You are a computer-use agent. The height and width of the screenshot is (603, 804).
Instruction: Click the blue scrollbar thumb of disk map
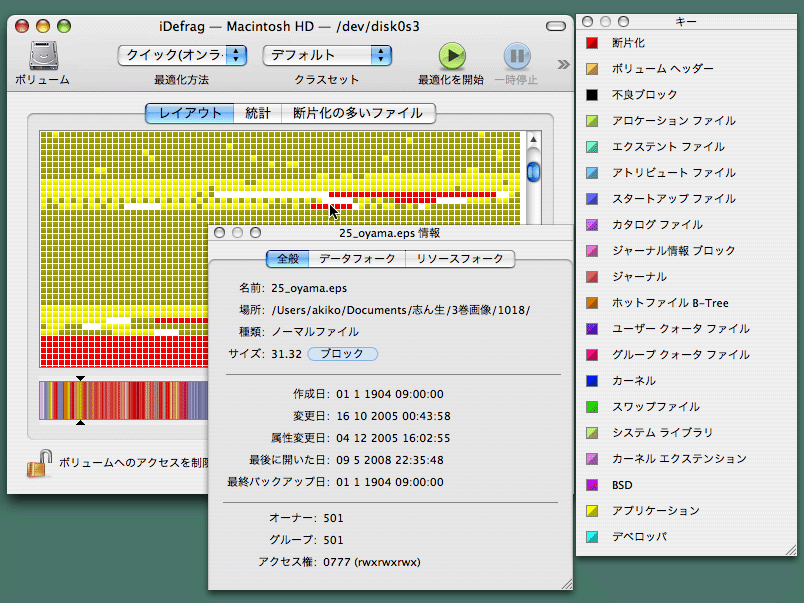pos(533,172)
